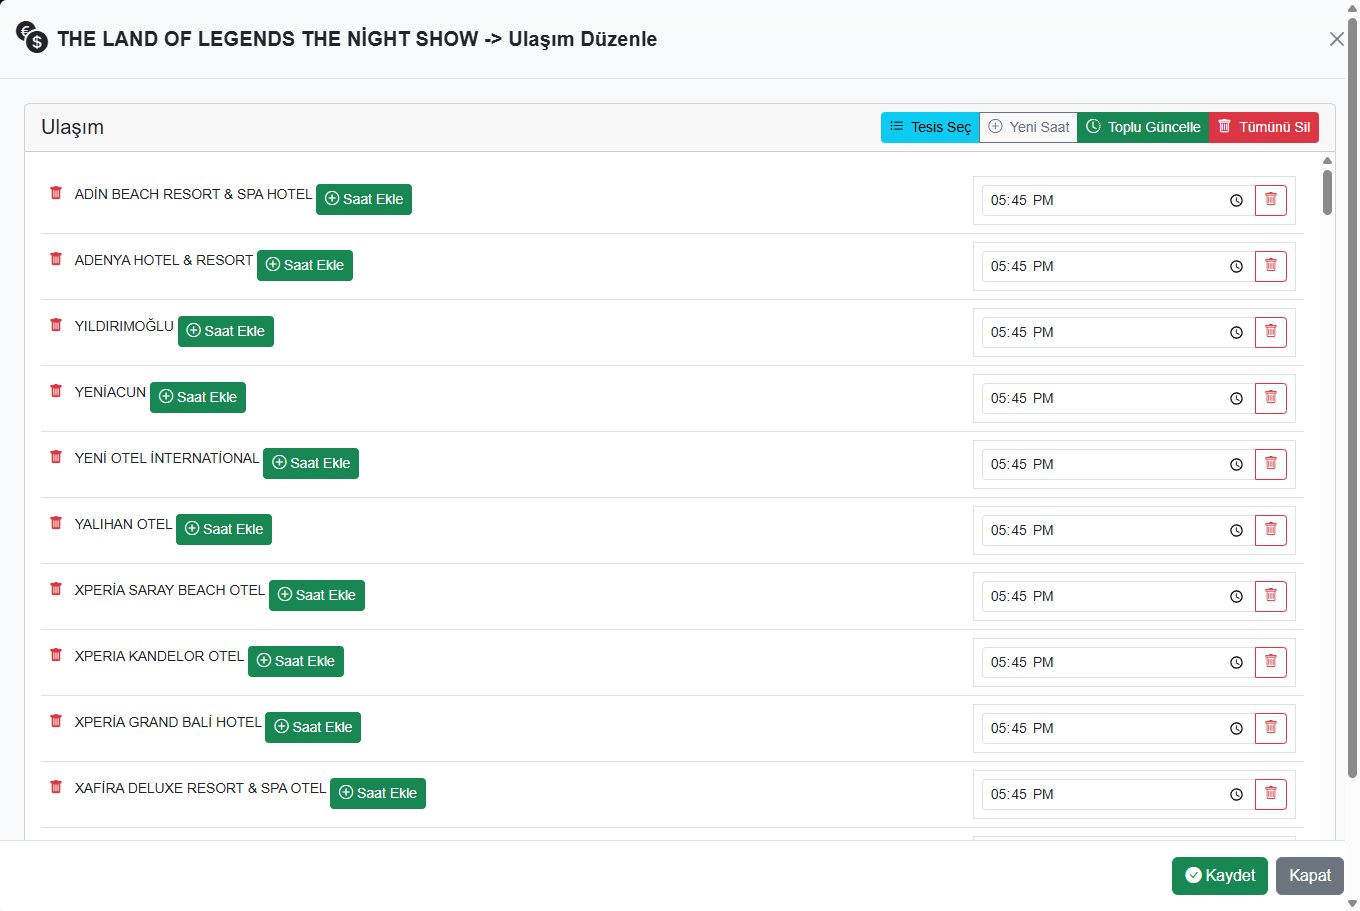Click Tümünü Sil to delete all
Image resolution: width=1360 pixels, height=911 pixels.
[x=1264, y=127]
